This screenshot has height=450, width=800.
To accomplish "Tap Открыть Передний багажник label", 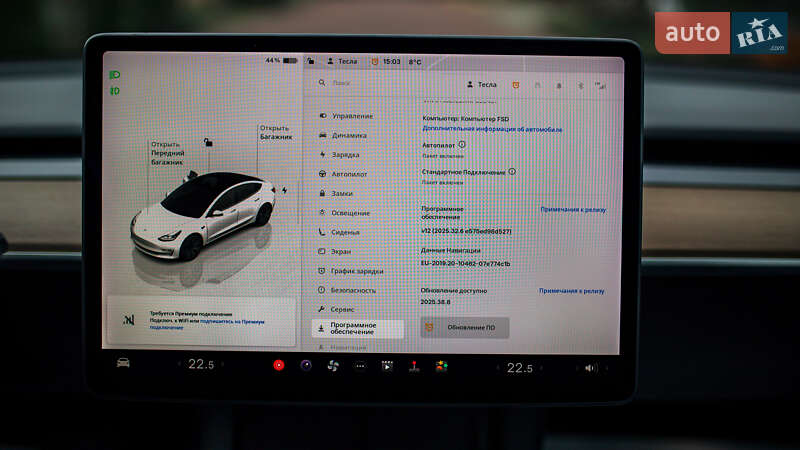I will (x=167, y=153).
